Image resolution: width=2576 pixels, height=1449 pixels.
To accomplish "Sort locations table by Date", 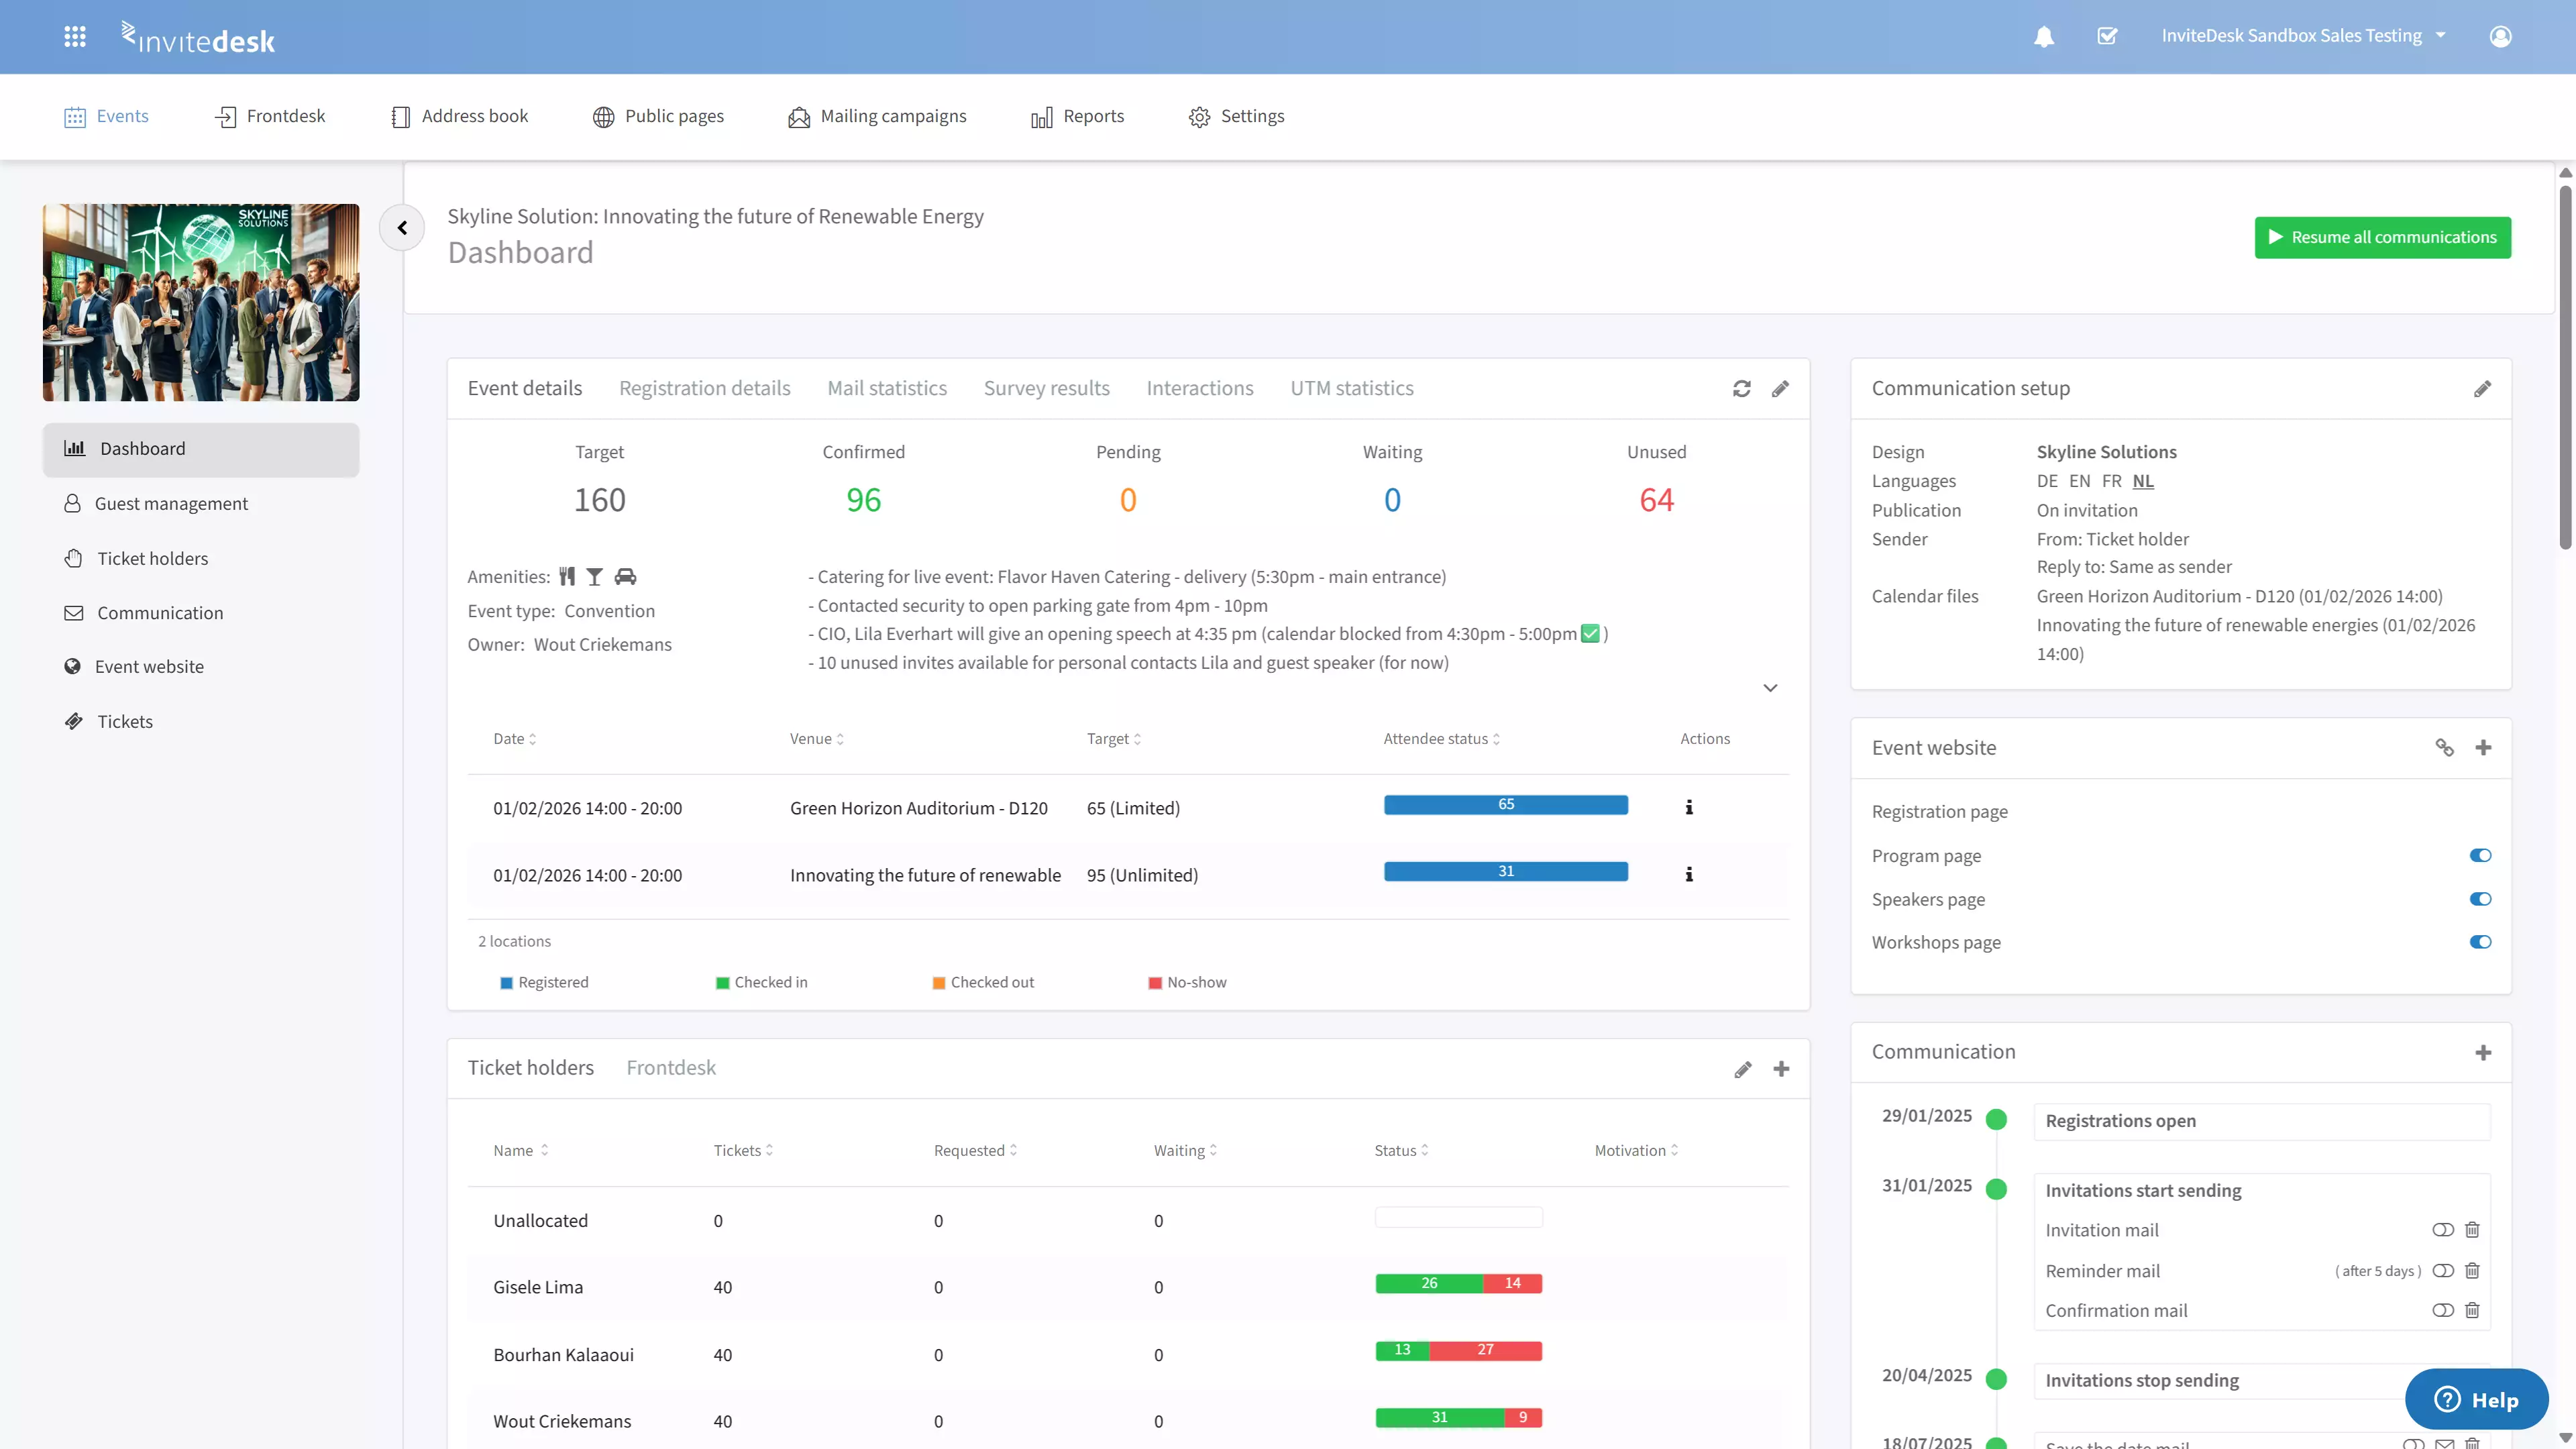I will (x=514, y=739).
